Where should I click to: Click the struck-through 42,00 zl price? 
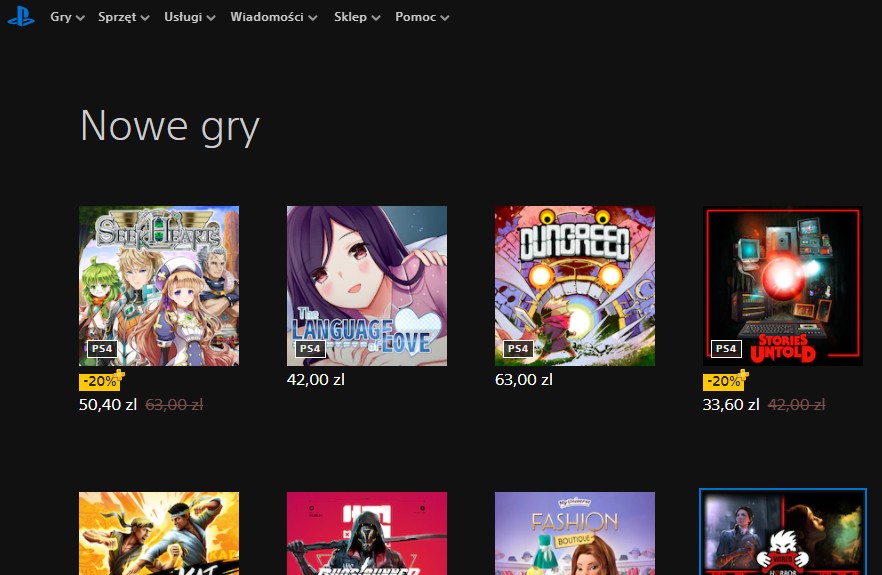(796, 405)
